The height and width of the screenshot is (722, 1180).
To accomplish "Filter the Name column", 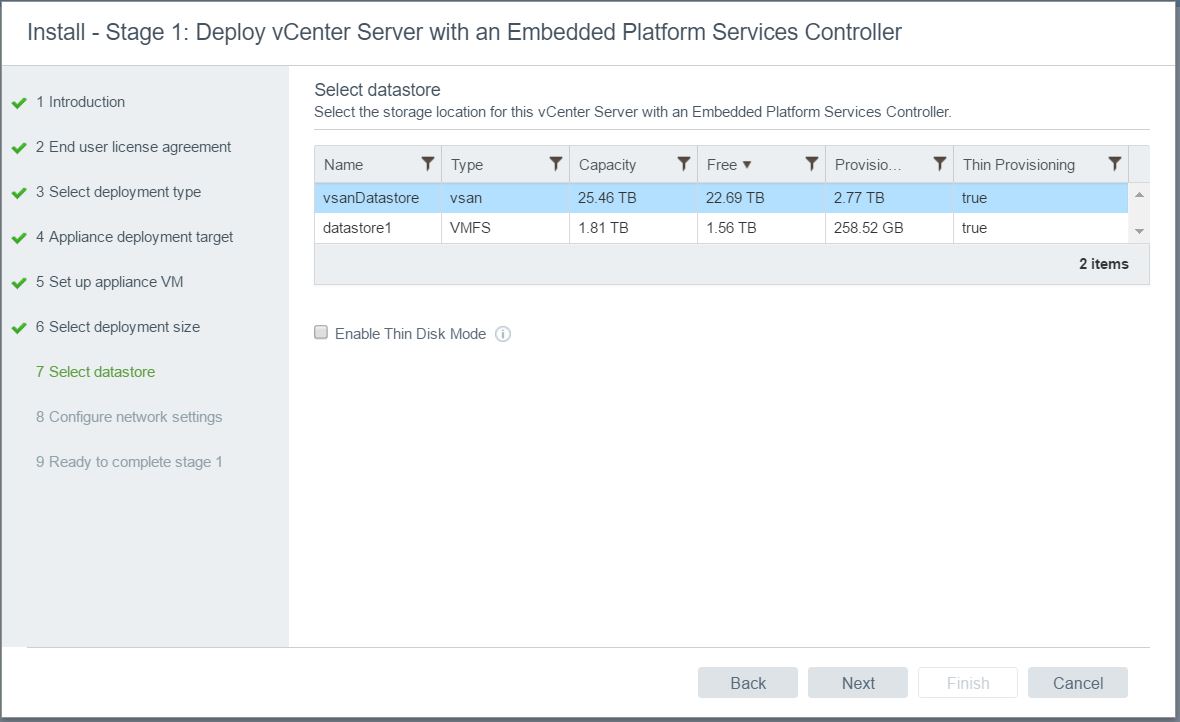I will tap(427, 163).
